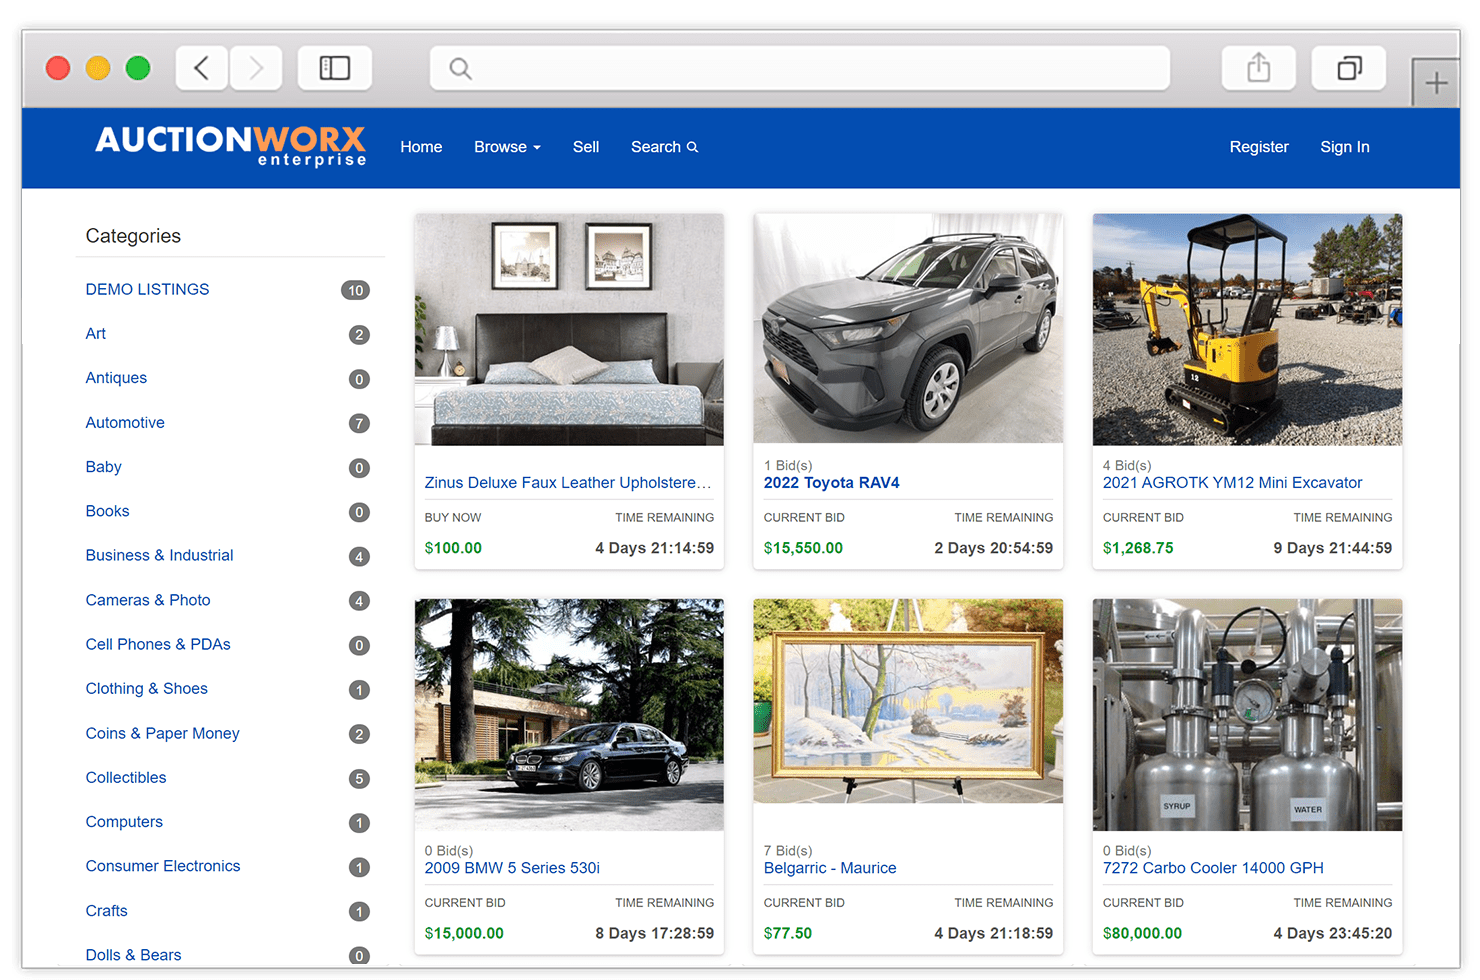Open the Register page
Image resolution: width=1480 pixels, height=980 pixels.
pyautogui.click(x=1259, y=147)
